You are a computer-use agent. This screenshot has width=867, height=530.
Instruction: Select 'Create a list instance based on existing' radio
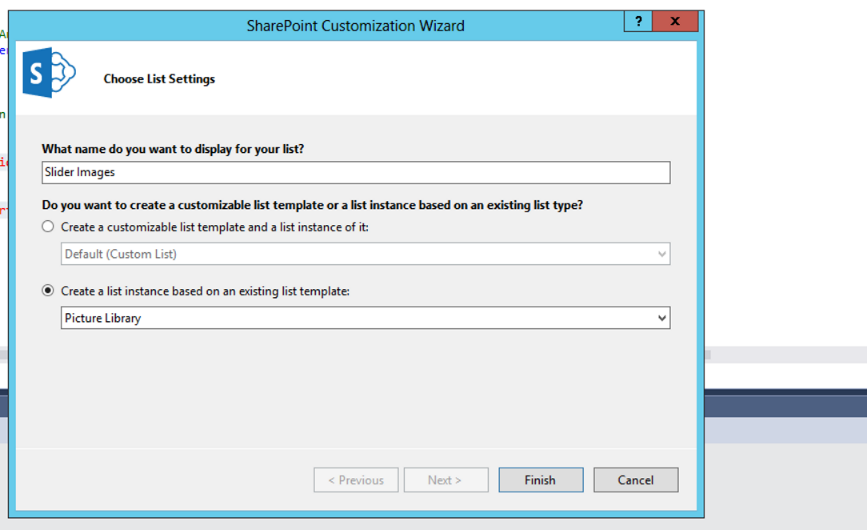click(48, 291)
